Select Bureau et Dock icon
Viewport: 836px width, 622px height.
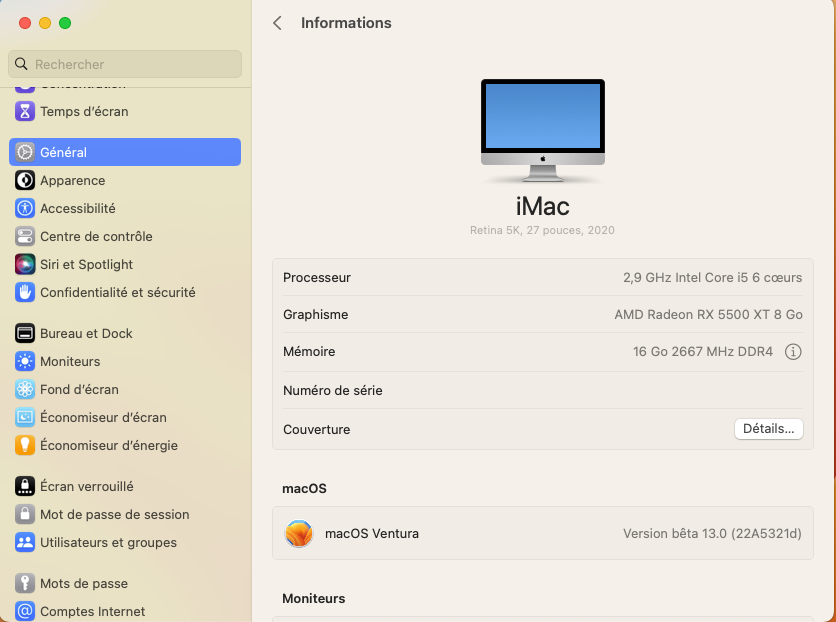25,333
